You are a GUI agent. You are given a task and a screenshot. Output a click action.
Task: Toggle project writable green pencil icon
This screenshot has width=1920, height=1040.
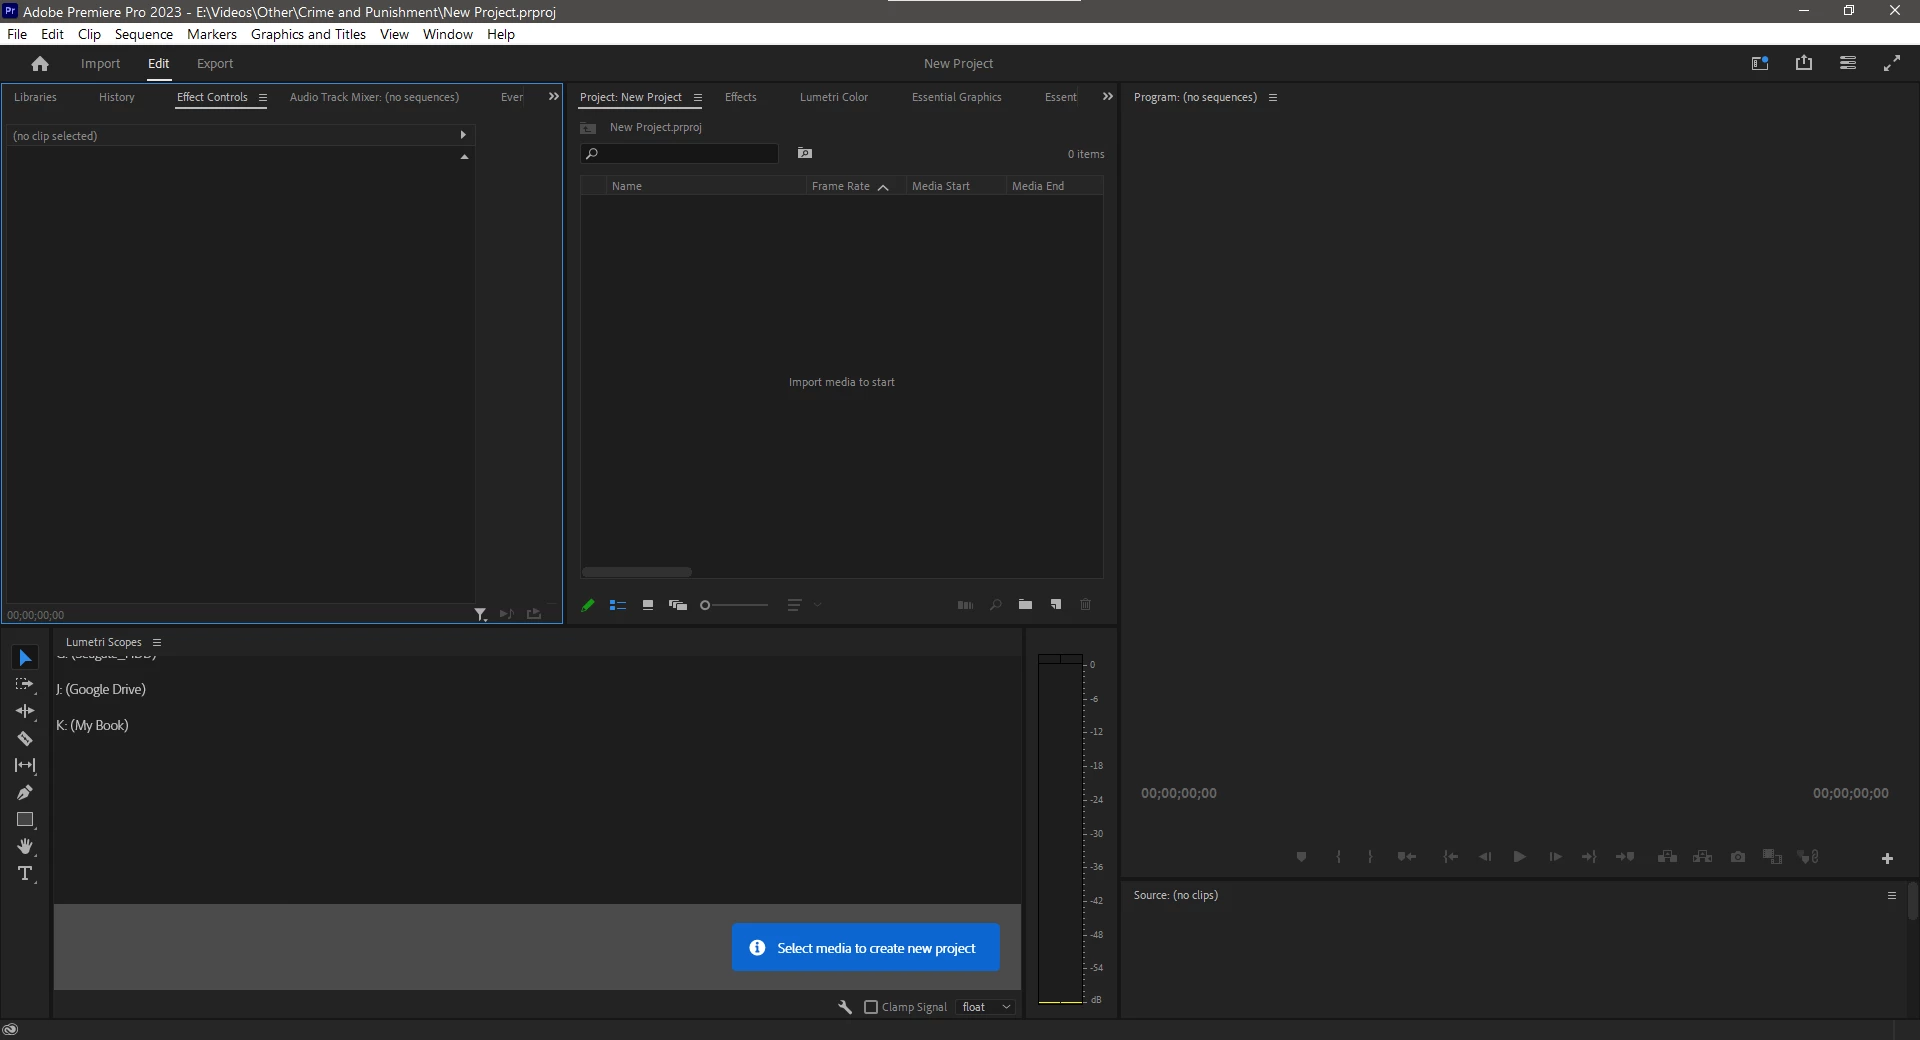click(588, 605)
